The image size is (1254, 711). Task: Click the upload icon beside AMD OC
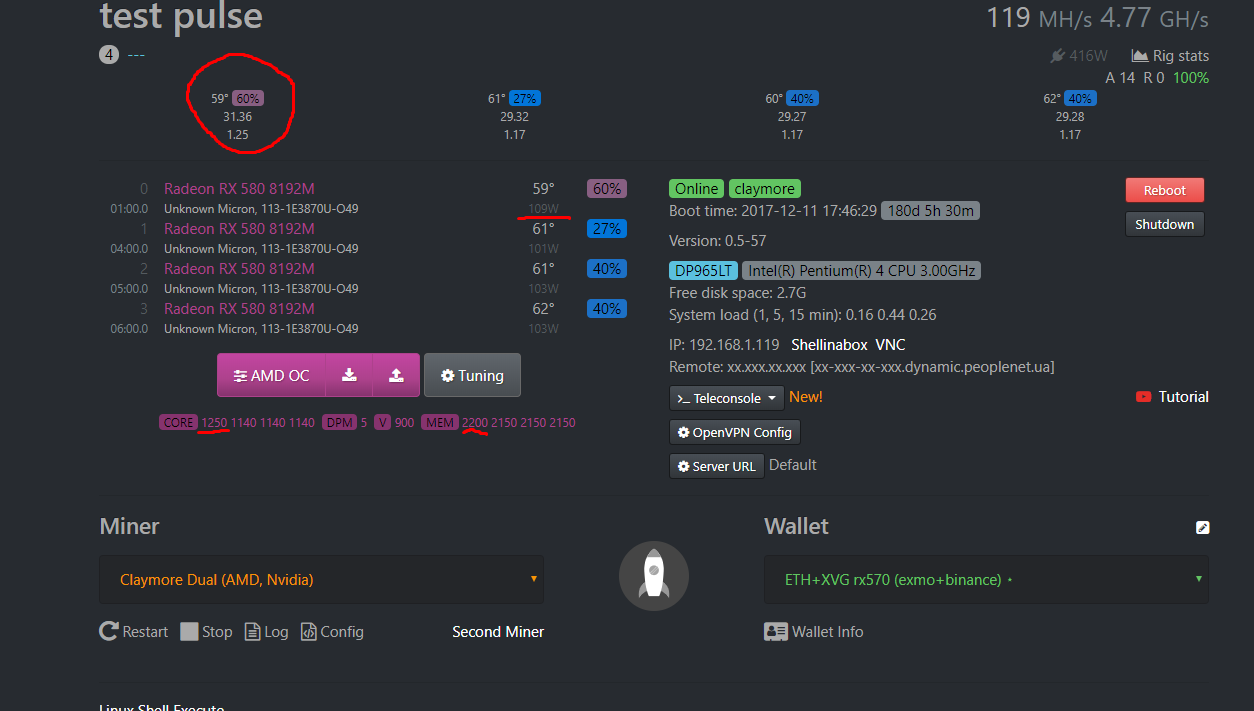[396, 375]
